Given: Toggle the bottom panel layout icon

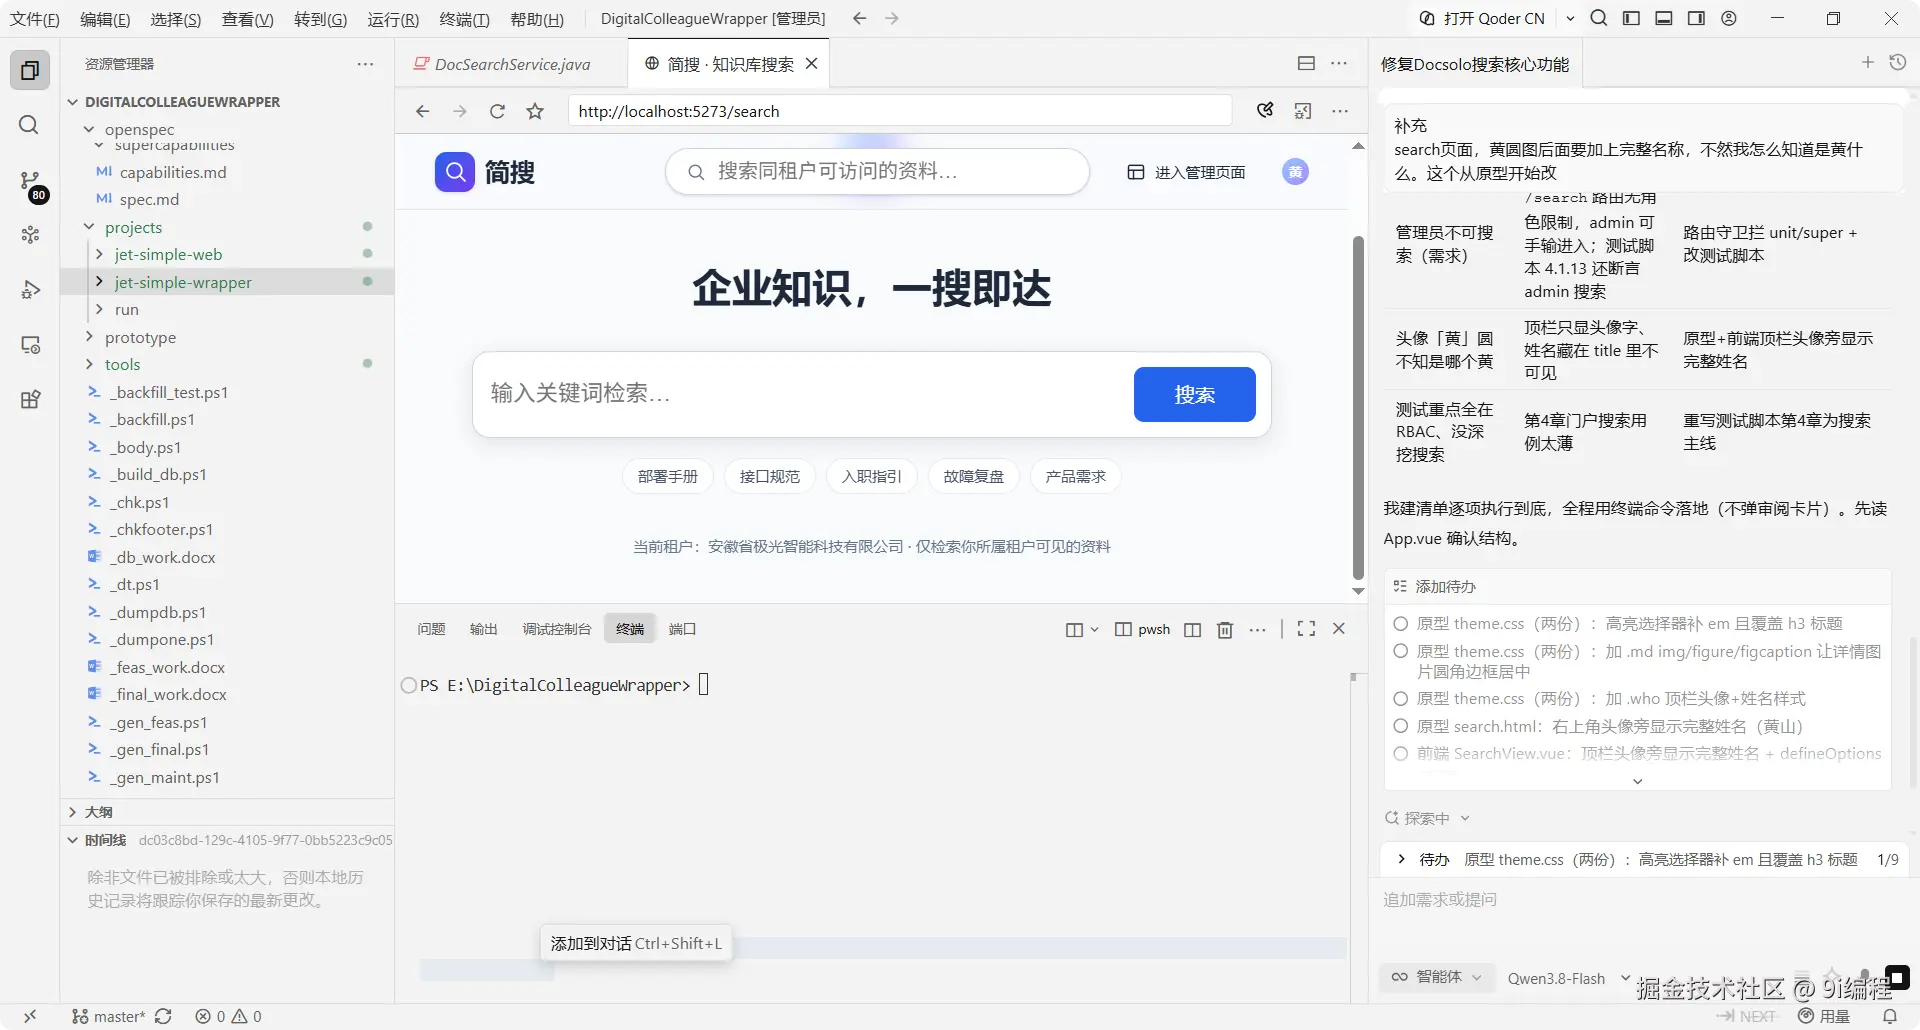Looking at the screenshot, I should (1664, 18).
